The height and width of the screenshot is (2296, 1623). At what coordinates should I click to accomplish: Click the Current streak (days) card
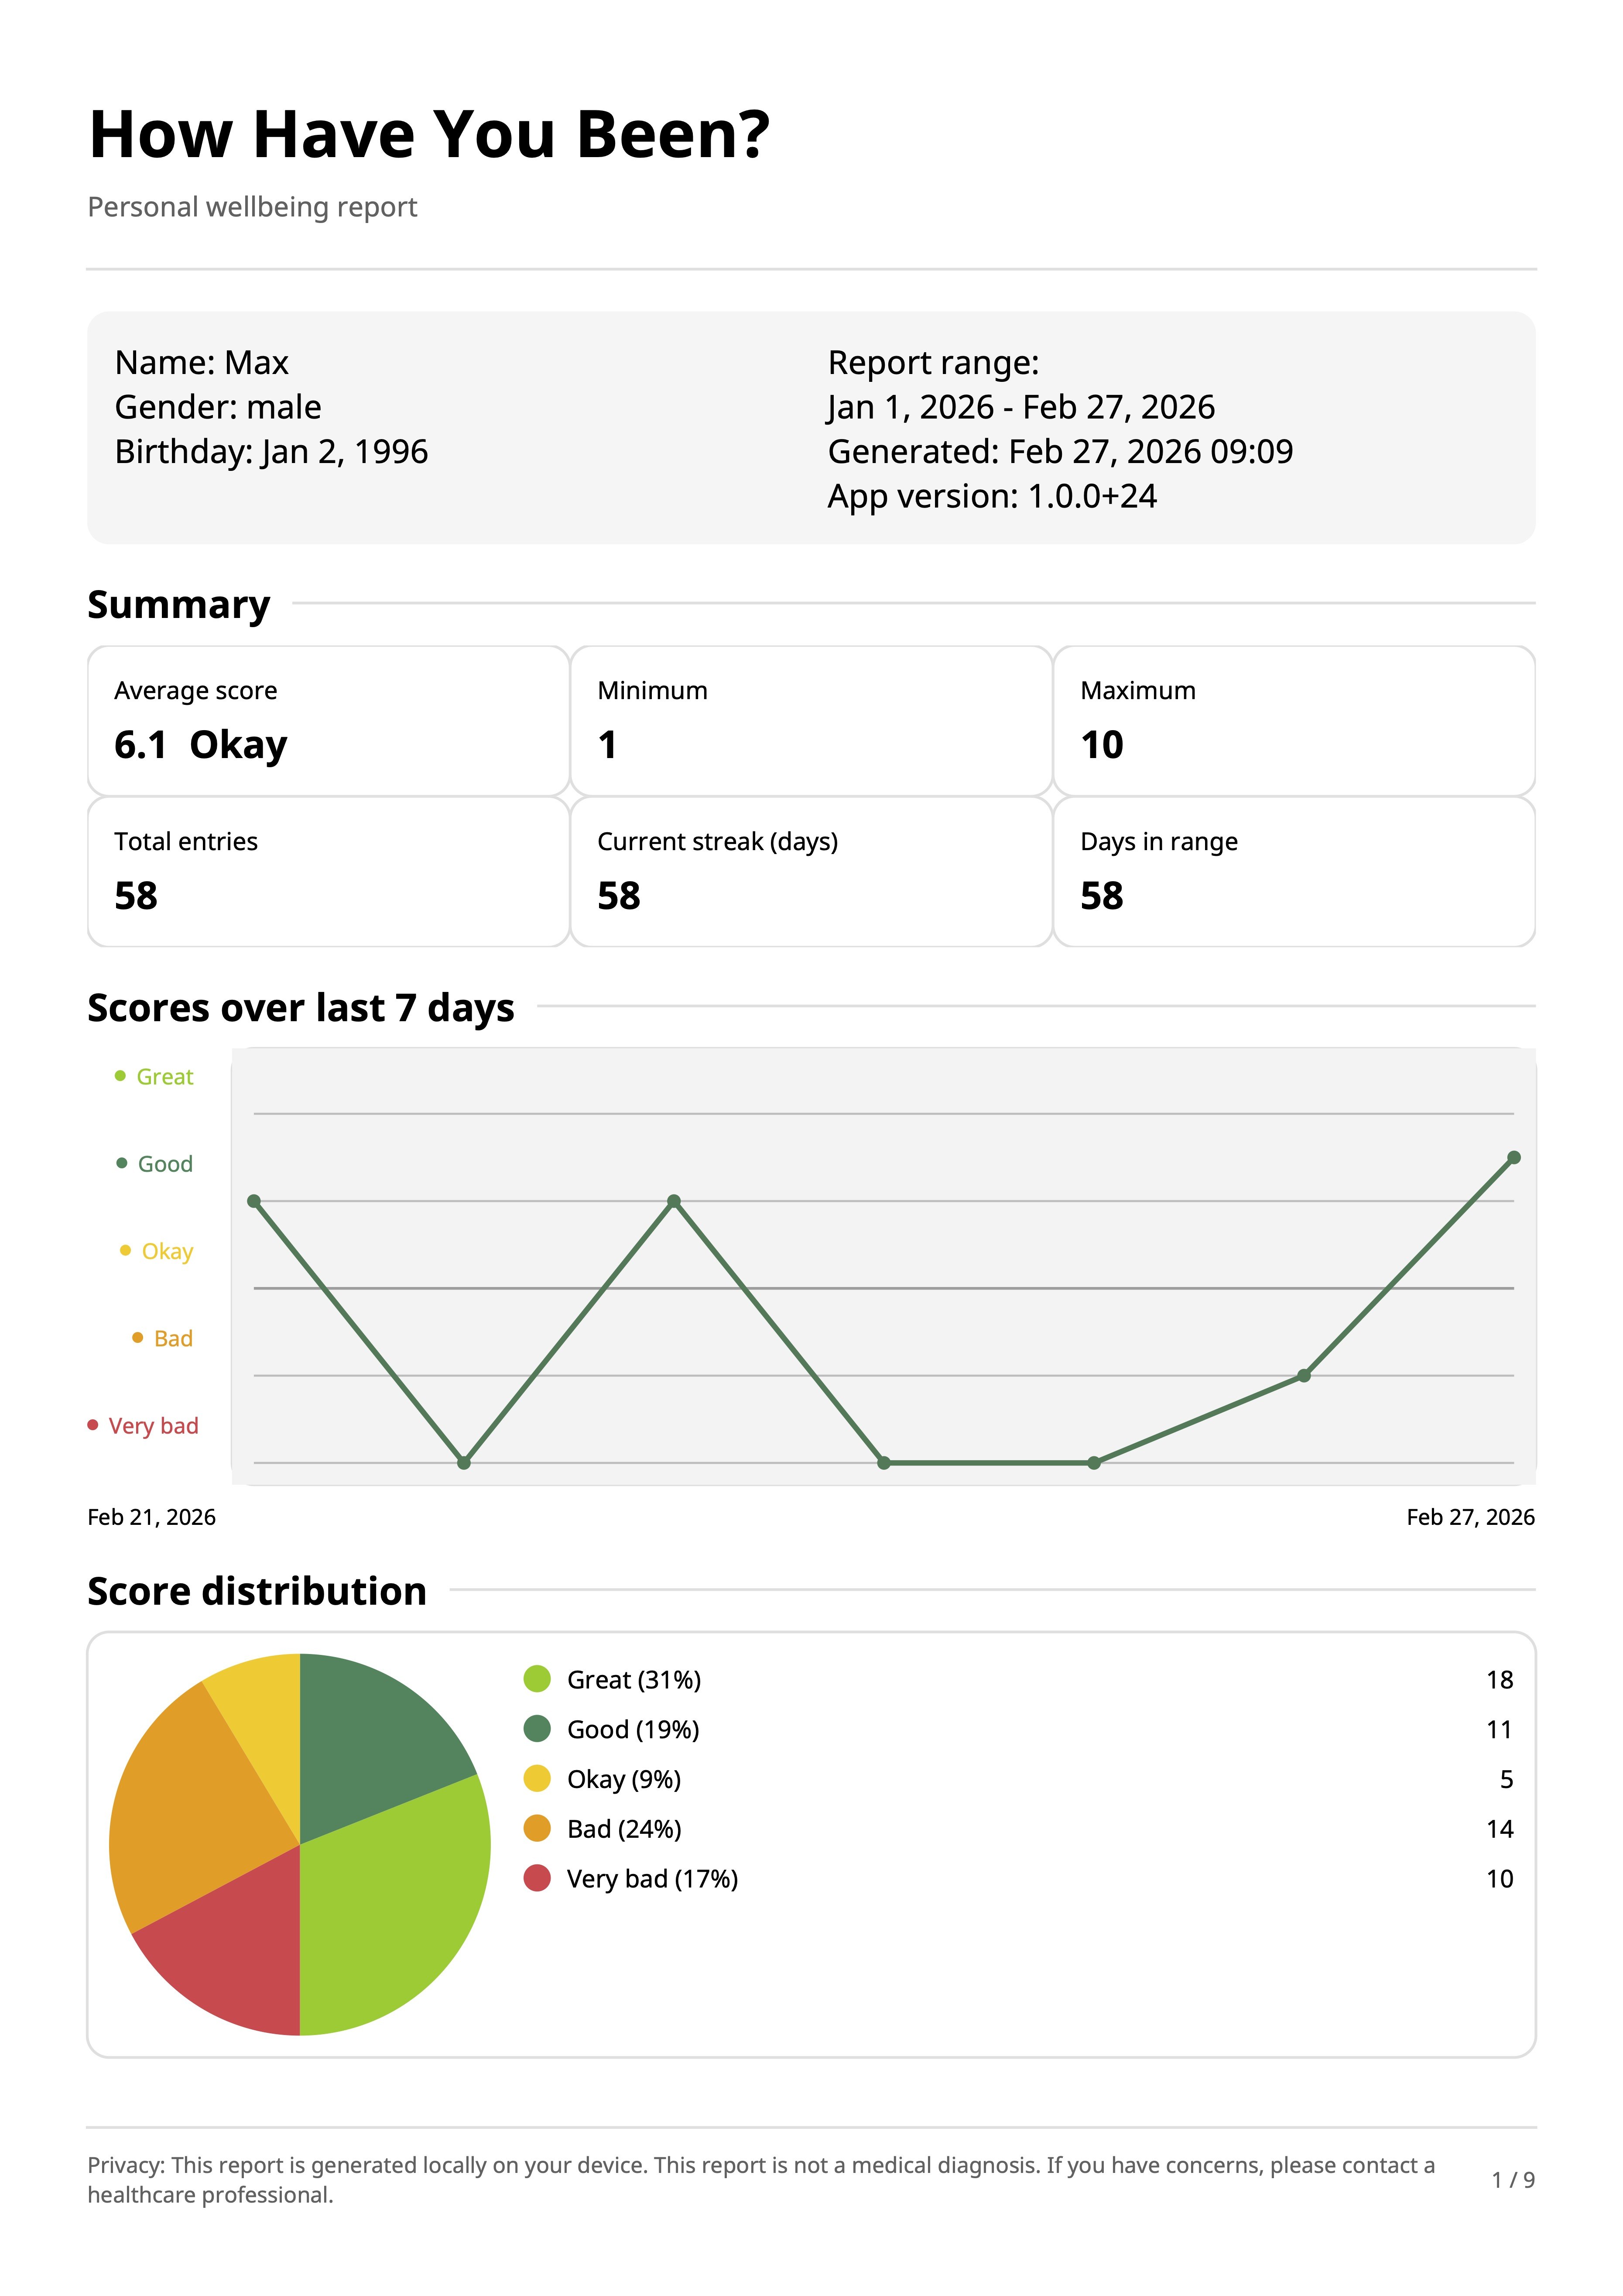[811, 872]
